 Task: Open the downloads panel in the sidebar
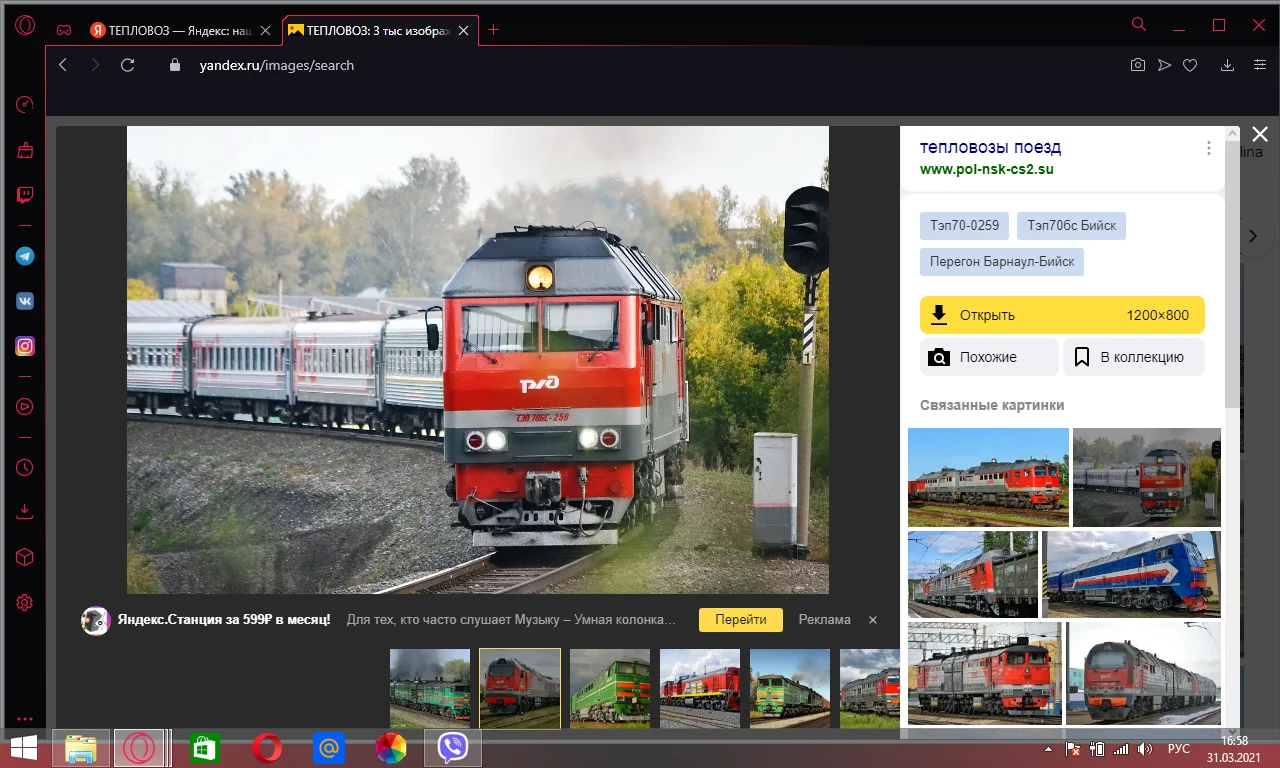(x=25, y=511)
